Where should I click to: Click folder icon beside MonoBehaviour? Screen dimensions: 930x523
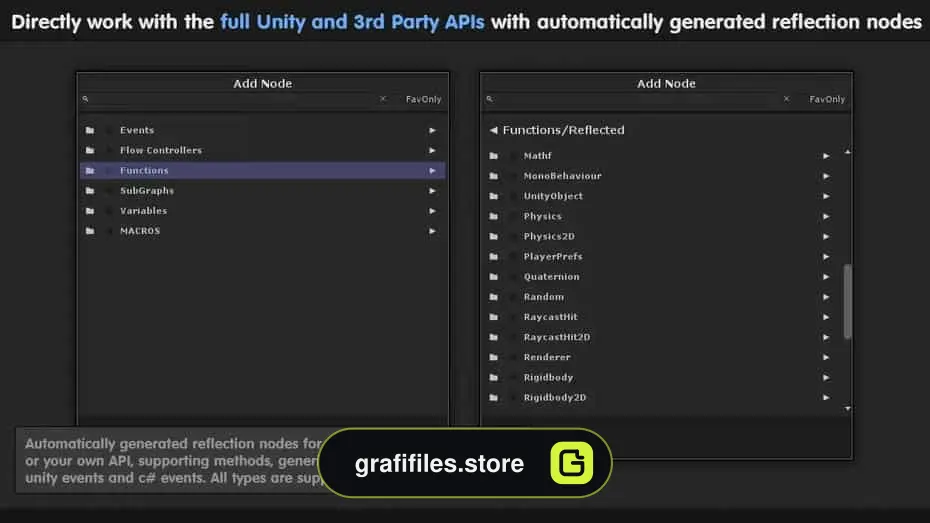tap(493, 176)
